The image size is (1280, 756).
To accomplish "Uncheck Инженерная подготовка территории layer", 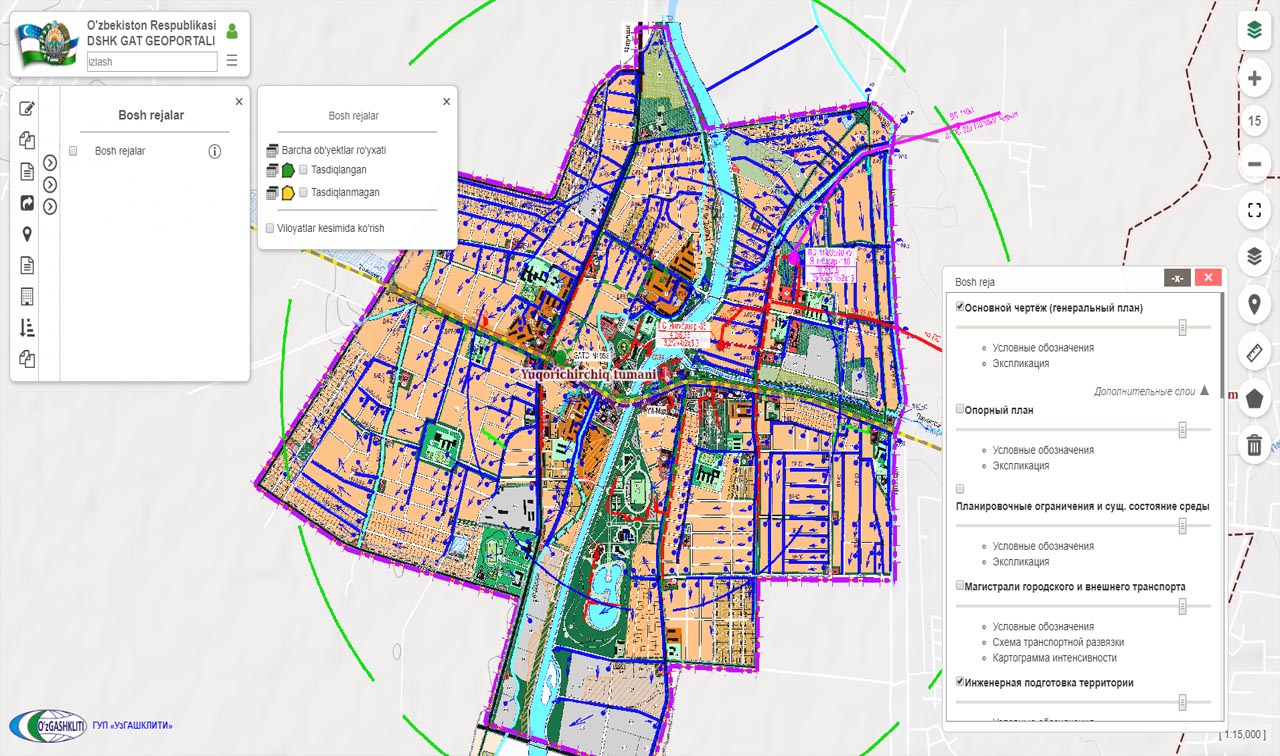I will tap(960, 682).
